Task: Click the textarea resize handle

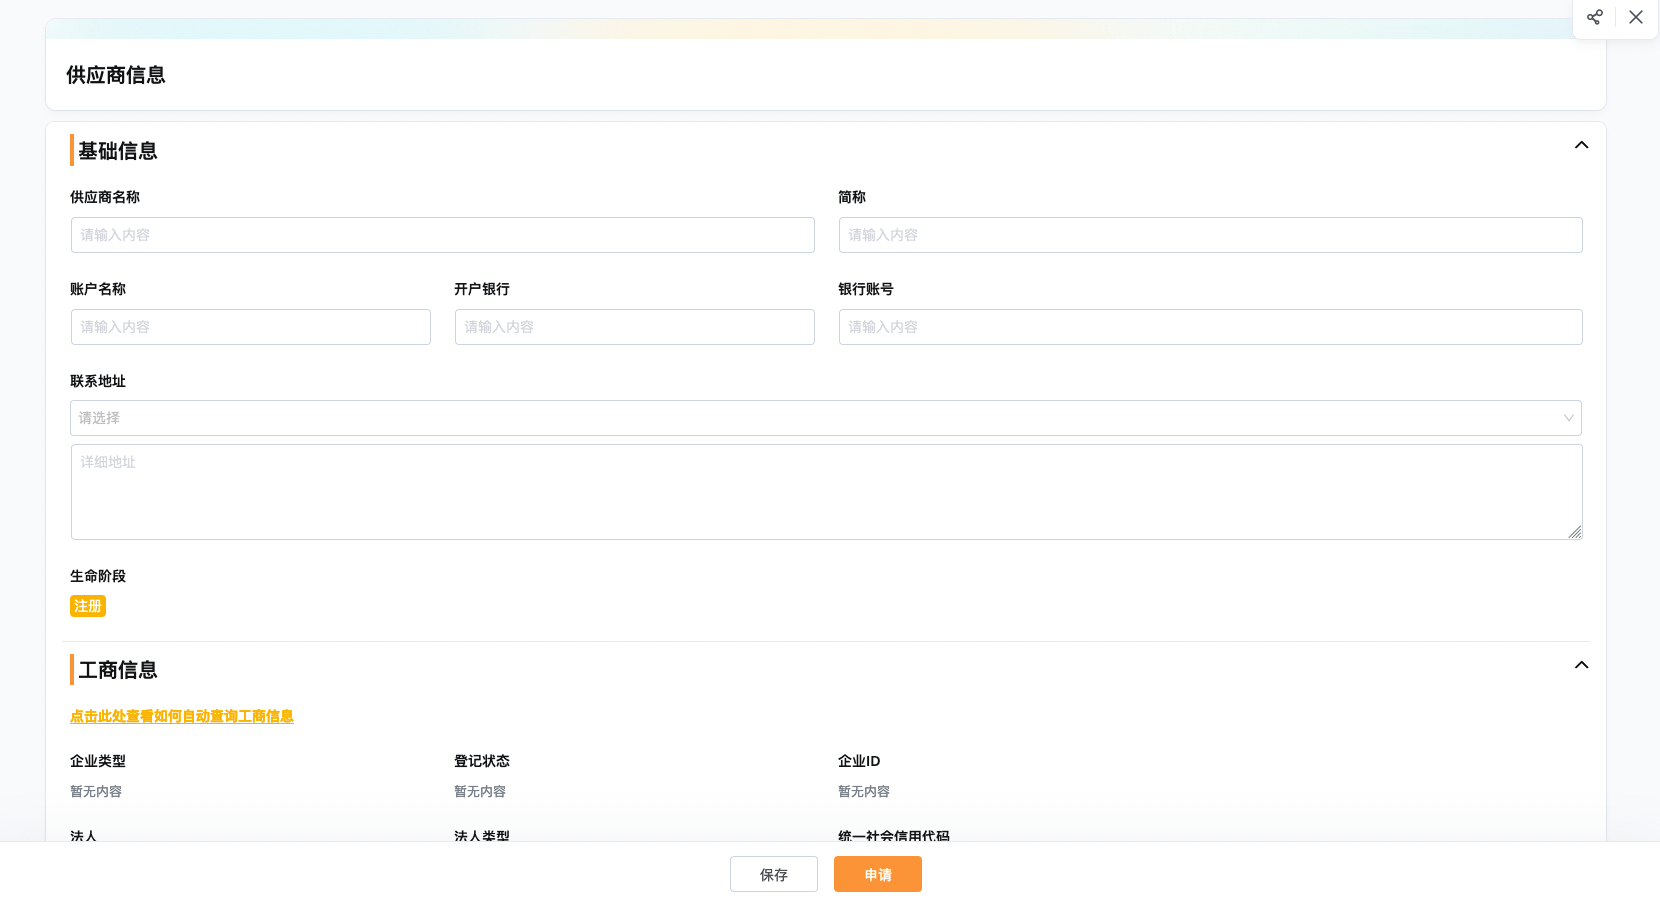Action: click(x=1575, y=532)
